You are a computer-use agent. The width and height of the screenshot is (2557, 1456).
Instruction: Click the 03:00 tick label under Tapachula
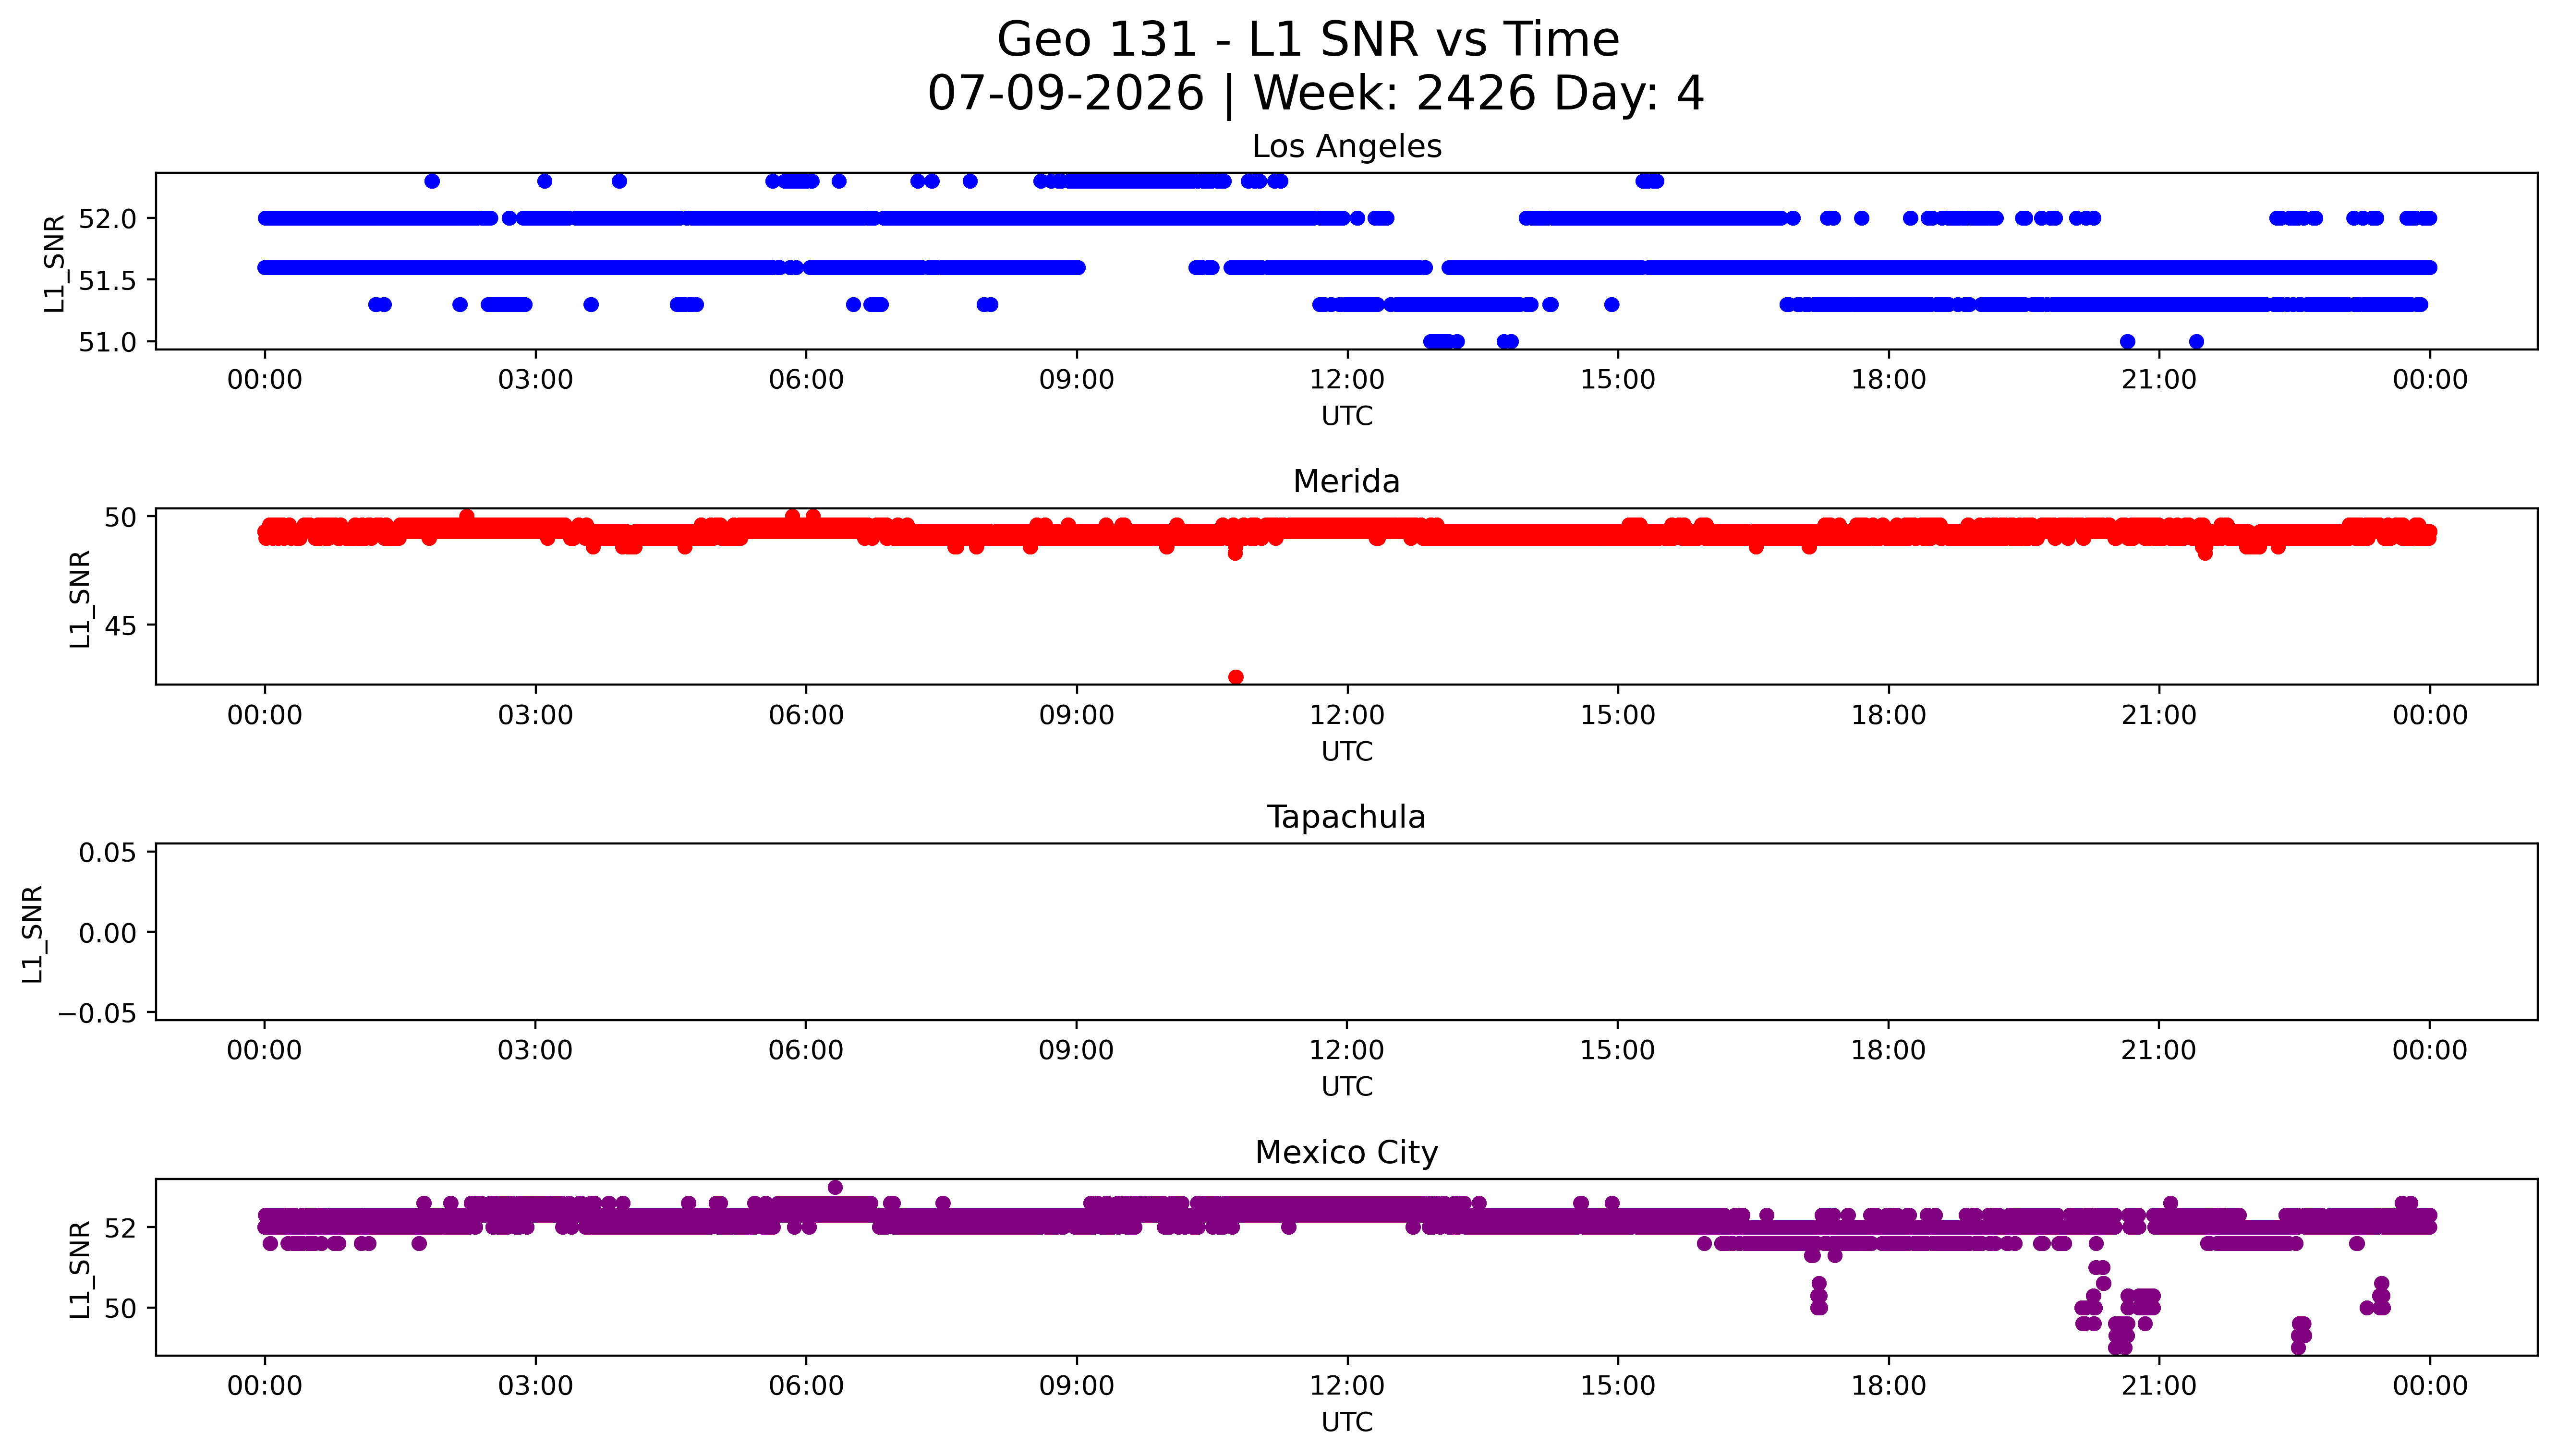[x=535, y=1051]
